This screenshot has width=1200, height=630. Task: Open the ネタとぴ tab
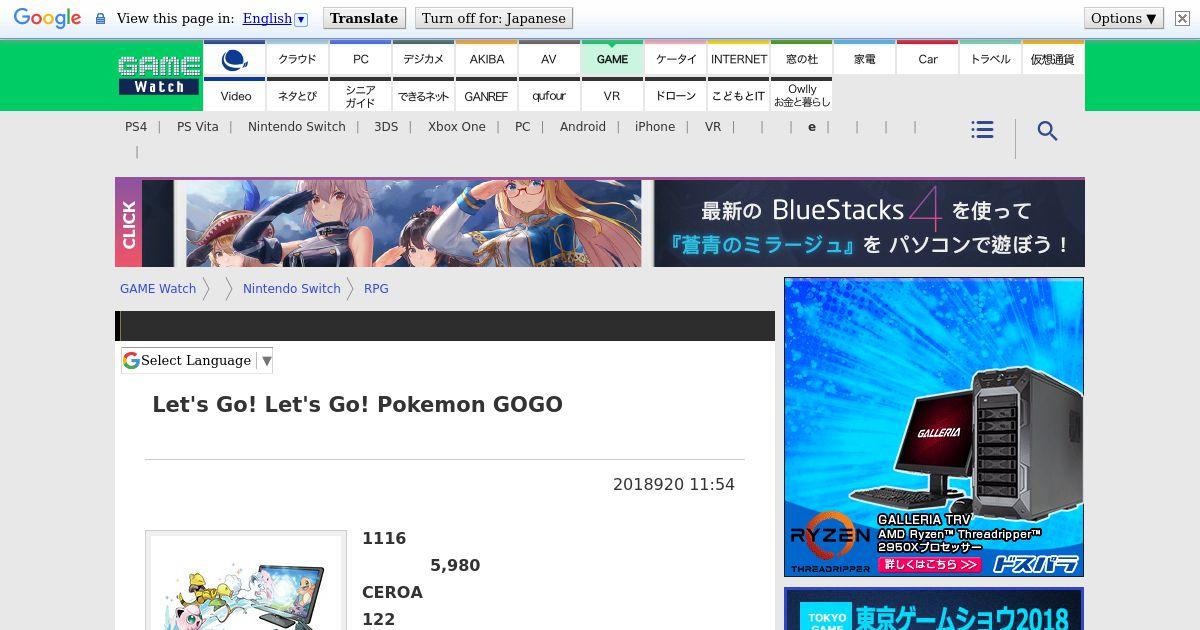[x=297, y=95]
